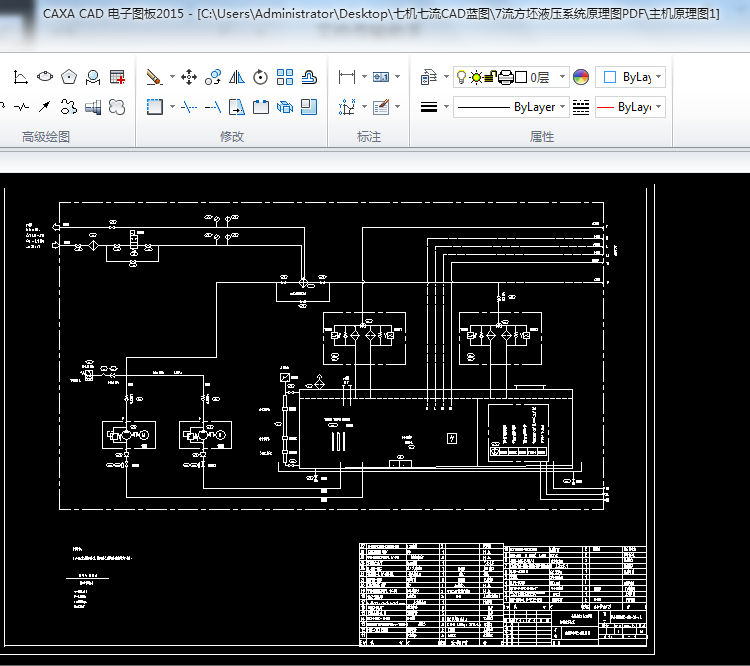Click the Array tool icon
Screen dimensions: 750x666
tap(285, 77)
